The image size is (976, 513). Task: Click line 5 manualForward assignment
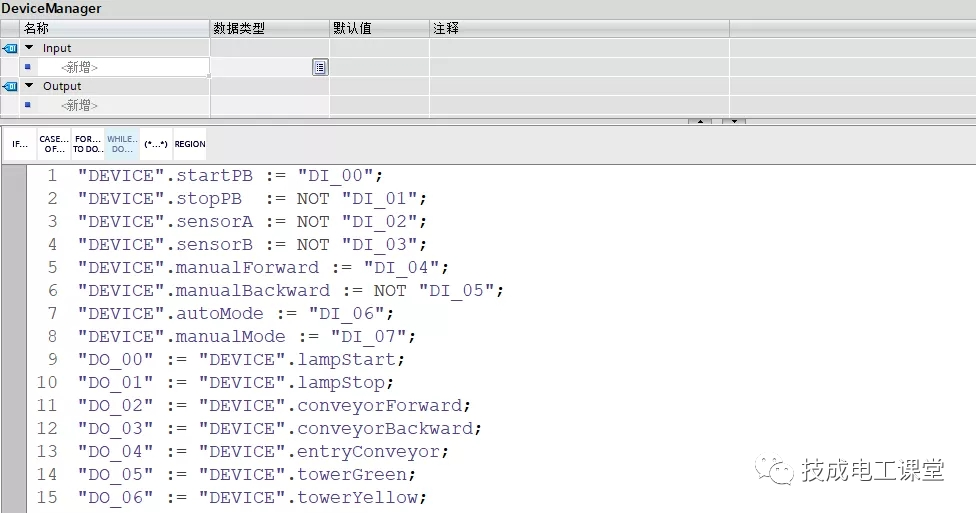(x=263, y=268)
